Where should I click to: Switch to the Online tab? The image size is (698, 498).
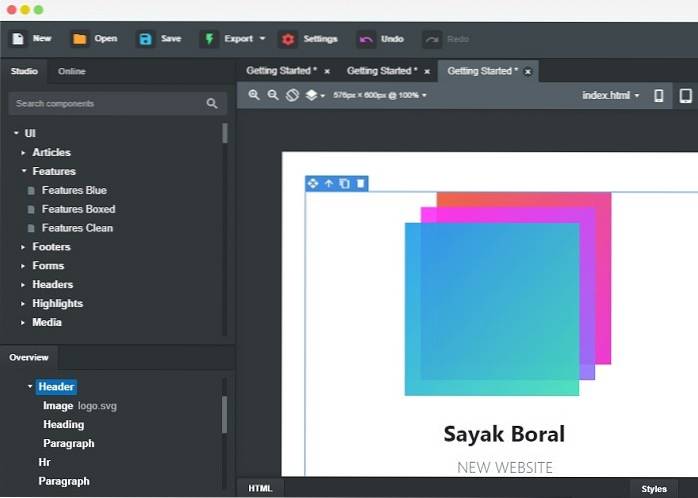tap(72, 71)
